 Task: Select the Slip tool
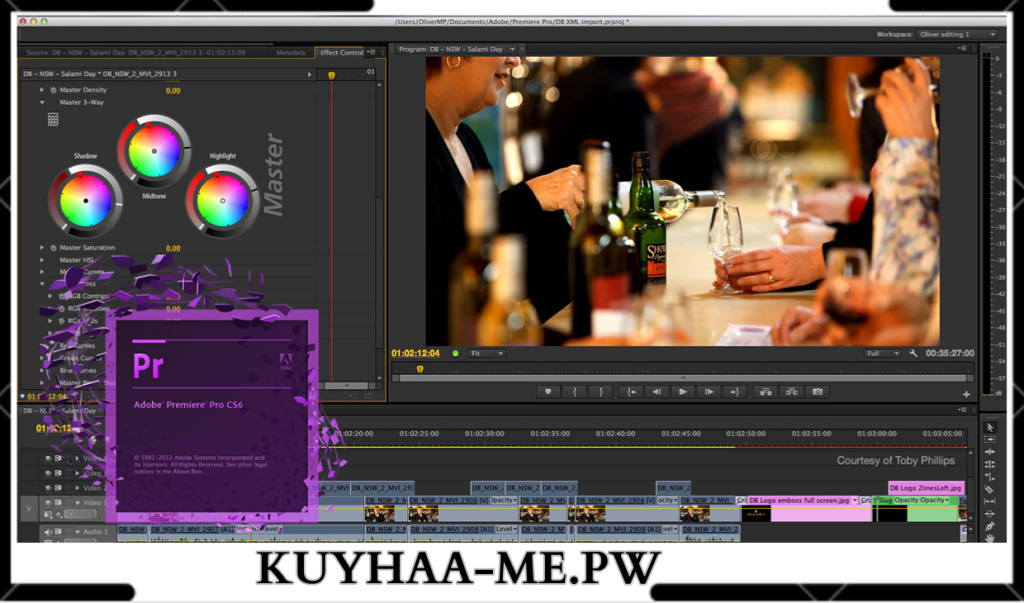989,502
